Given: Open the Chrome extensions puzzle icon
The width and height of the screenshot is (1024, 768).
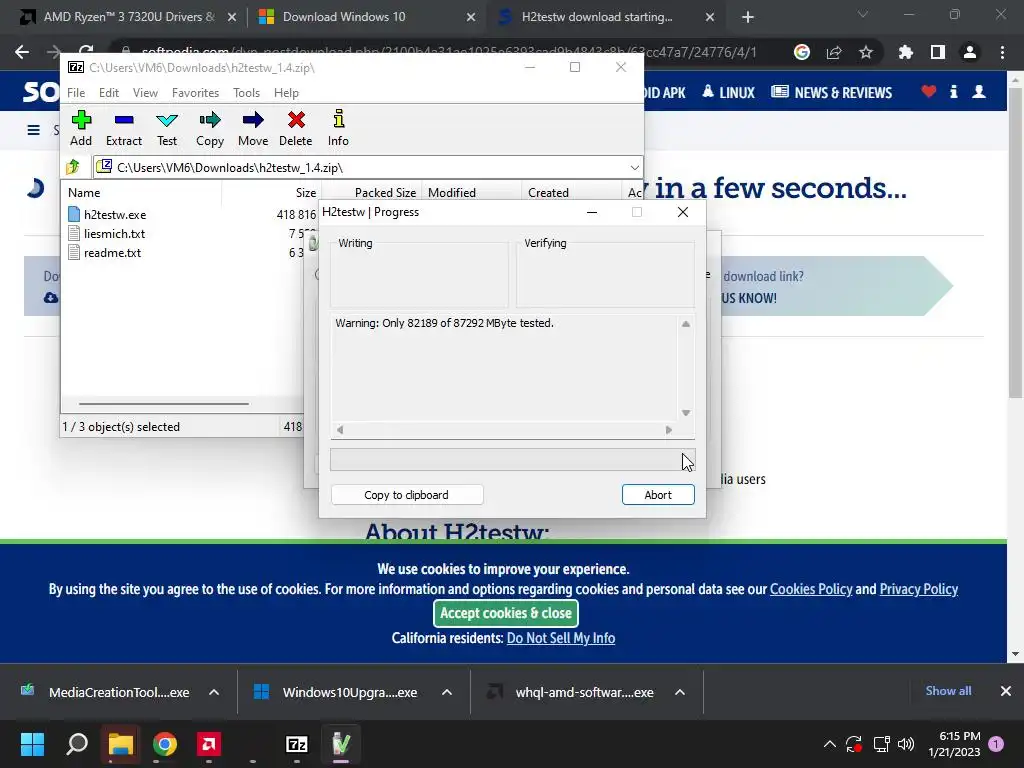Looking at the screenshot, I should click(x=906, y=52).
